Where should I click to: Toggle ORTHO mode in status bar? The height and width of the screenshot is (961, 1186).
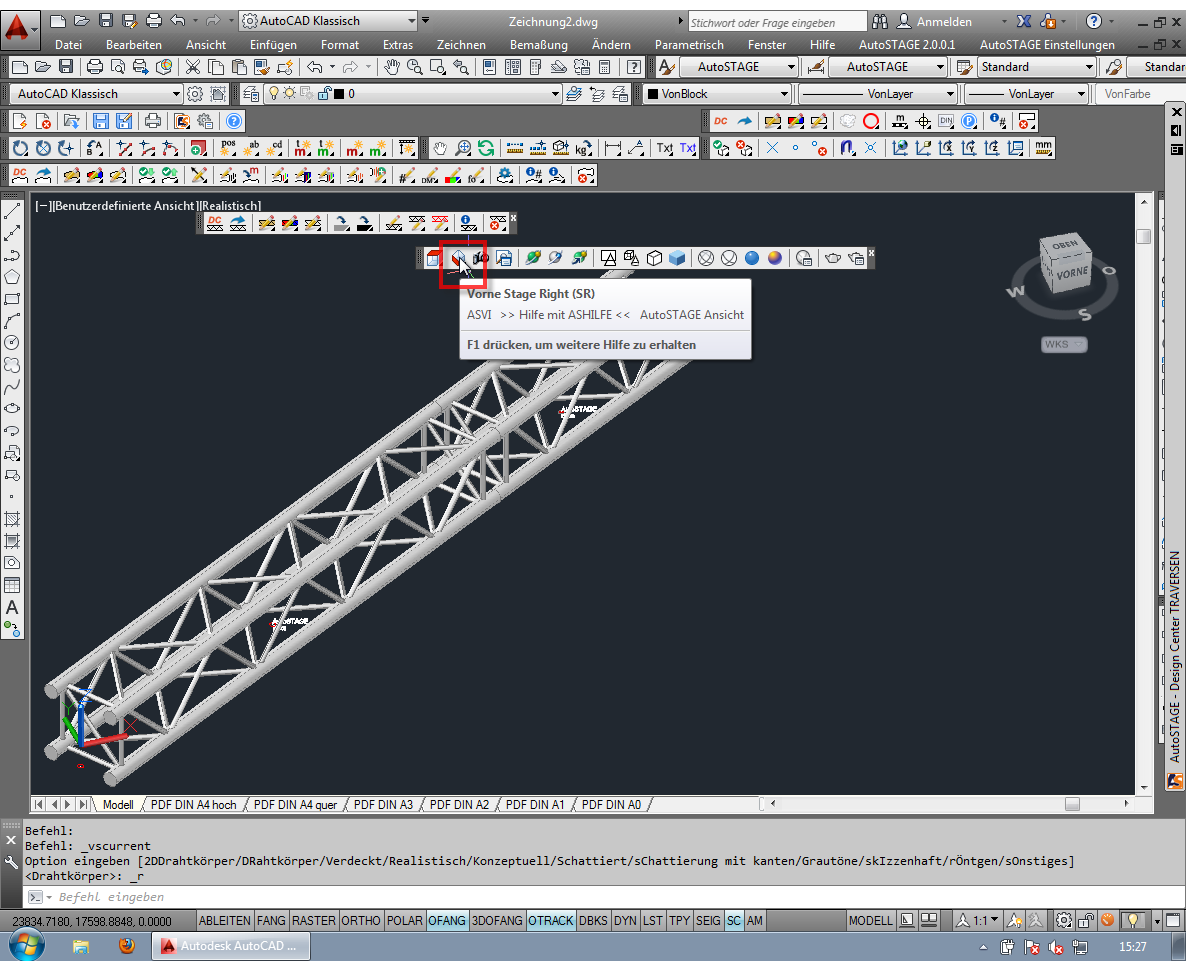point(360,920)
